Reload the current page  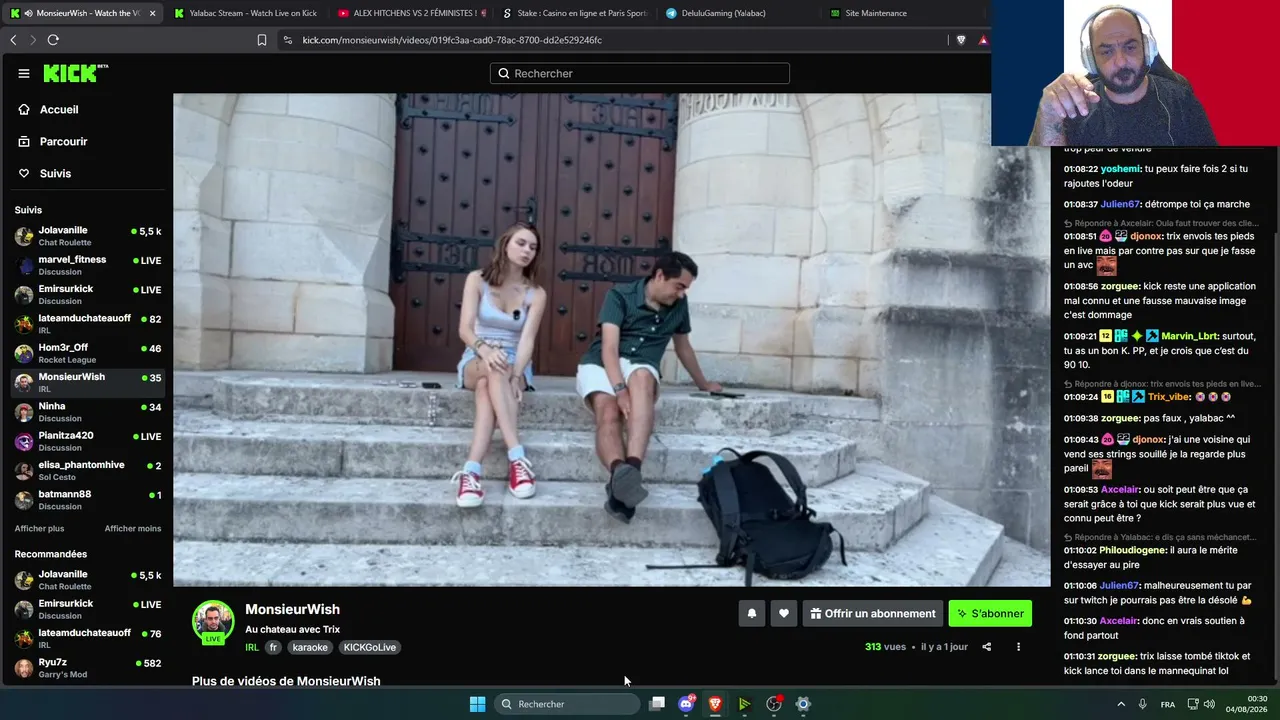coord(53,40)
